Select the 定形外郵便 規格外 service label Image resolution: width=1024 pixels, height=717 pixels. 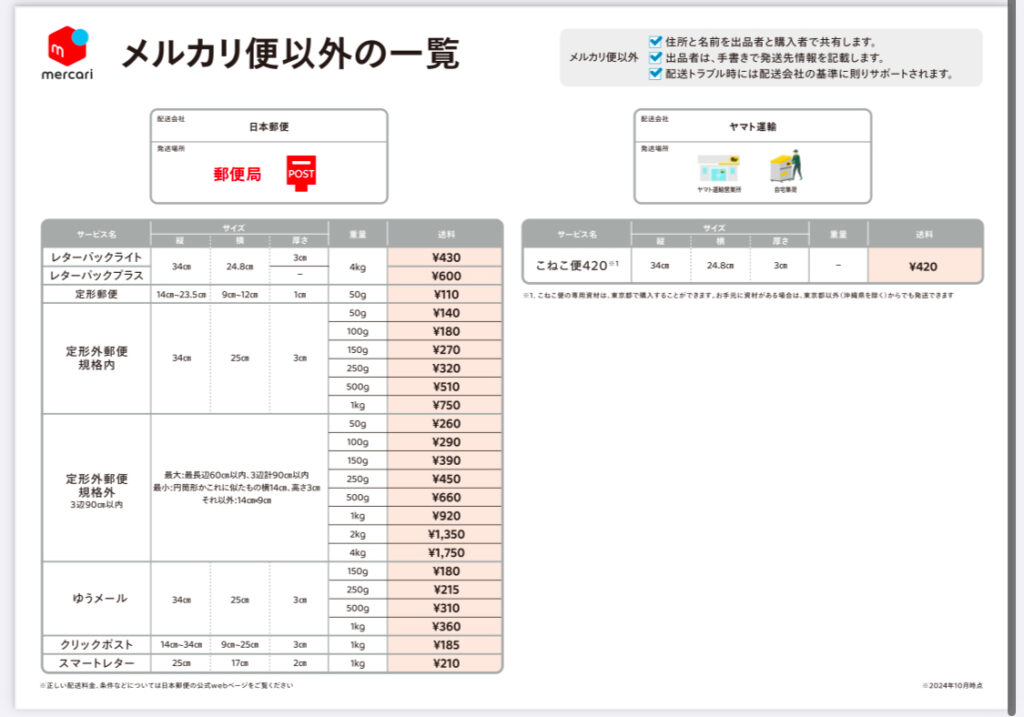coord(97,491)
